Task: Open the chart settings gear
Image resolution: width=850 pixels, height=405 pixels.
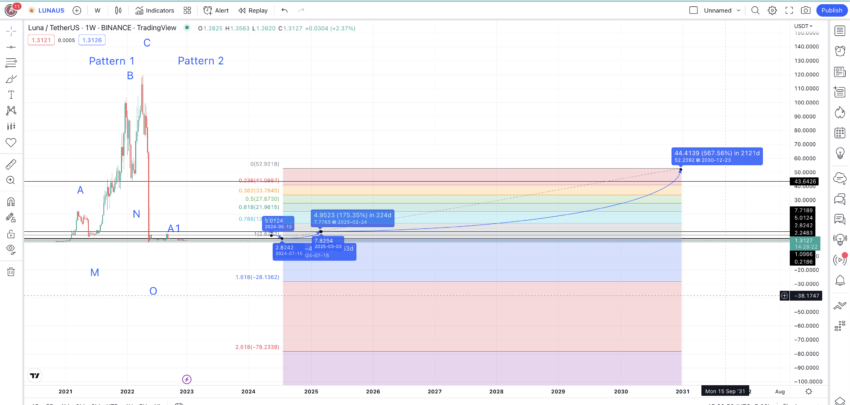Action: point(772,10)
